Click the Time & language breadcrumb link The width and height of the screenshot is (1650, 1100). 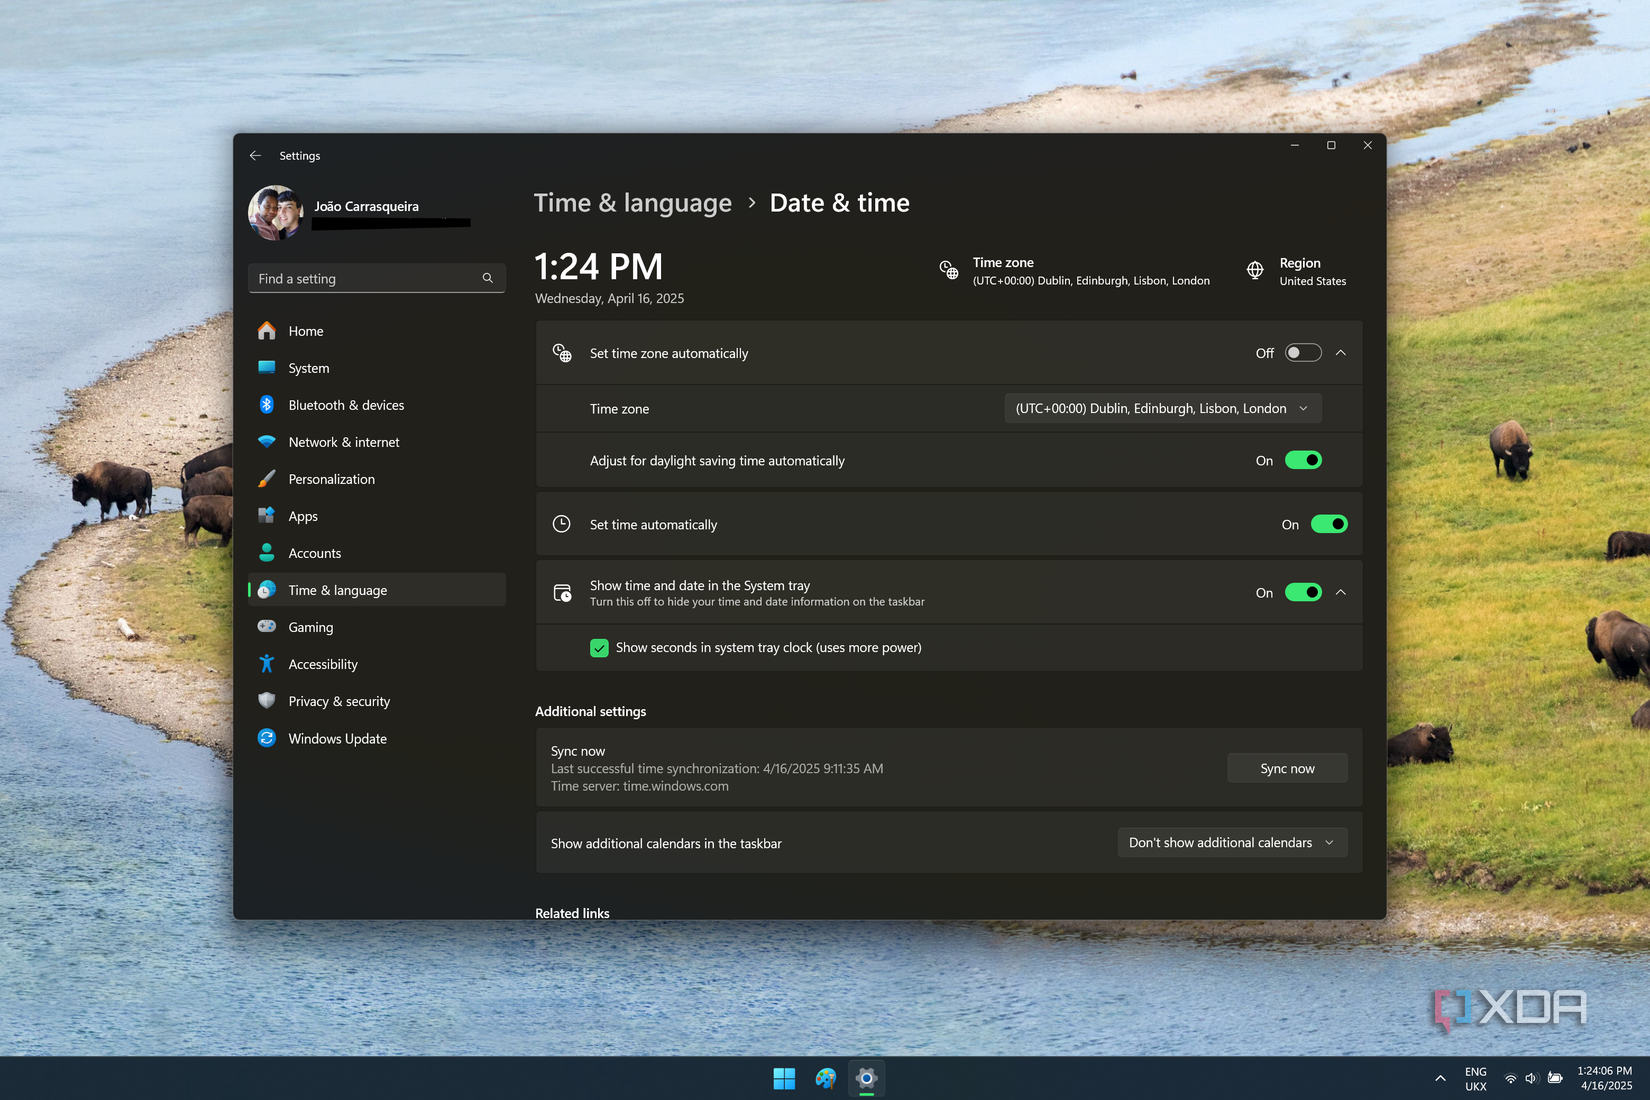[x=633, y=203]
